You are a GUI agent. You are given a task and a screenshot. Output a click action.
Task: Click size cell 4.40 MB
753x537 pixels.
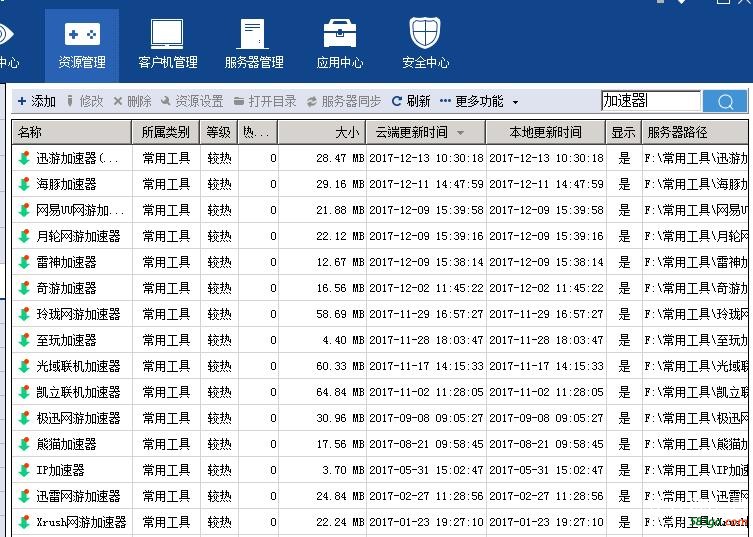(343, 340)
